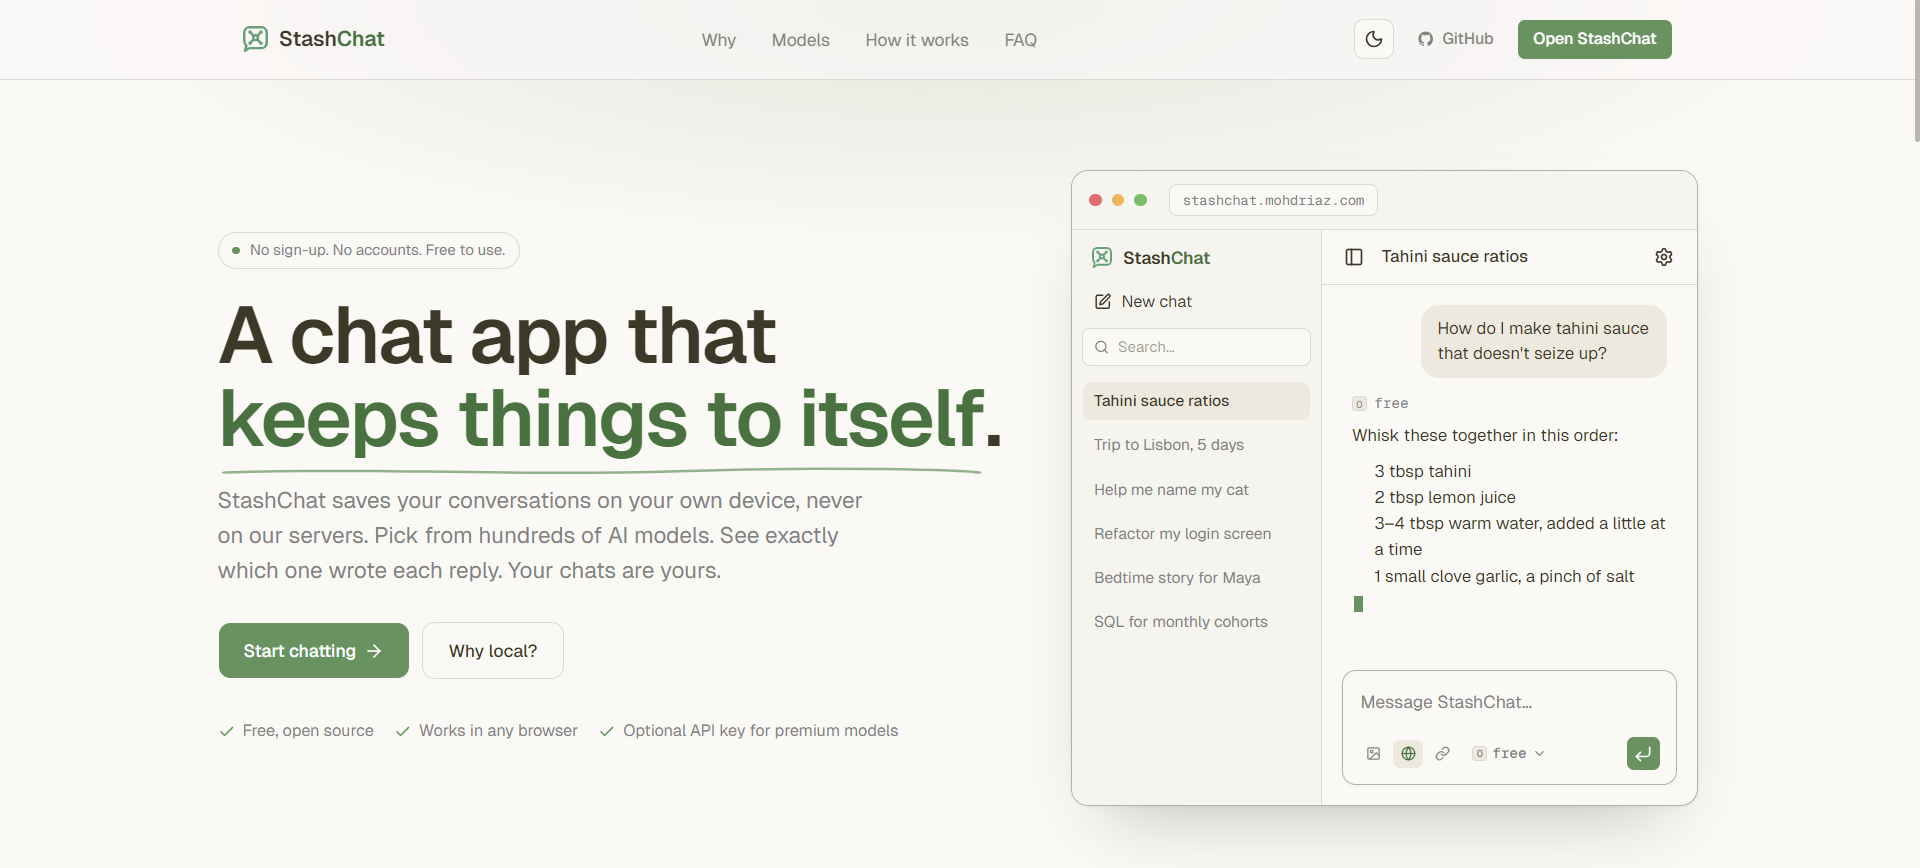Click the New chat compose icon
The width and height of the screenshot is (1920, 868).
[1103, 302]
